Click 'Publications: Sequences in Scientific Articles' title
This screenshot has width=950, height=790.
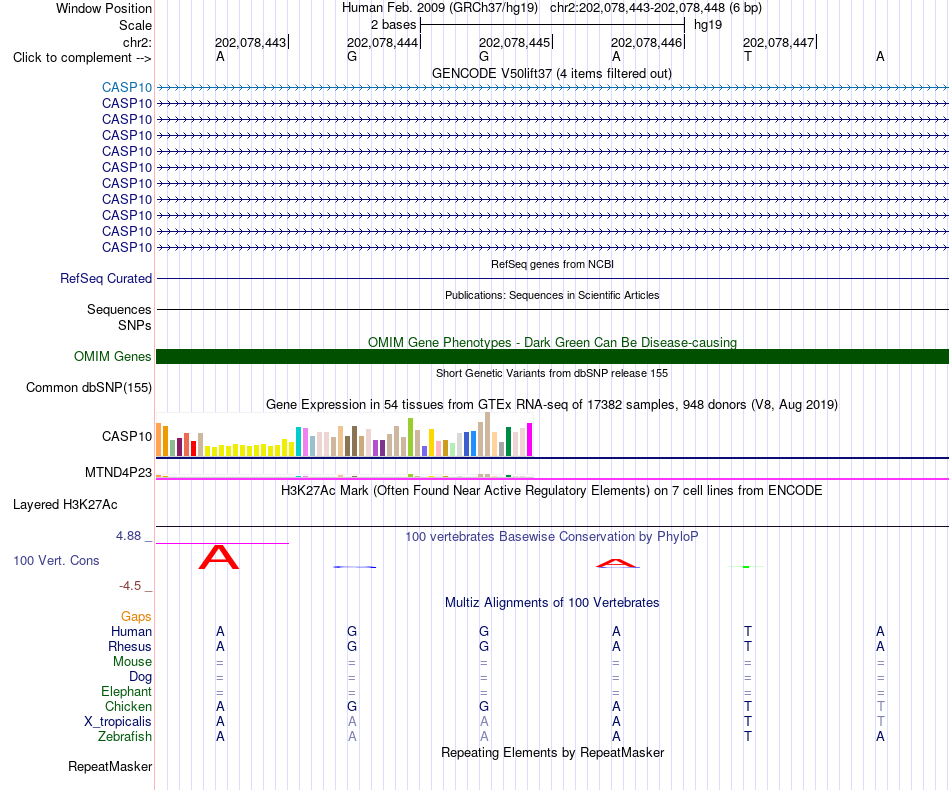pos(552,295)
